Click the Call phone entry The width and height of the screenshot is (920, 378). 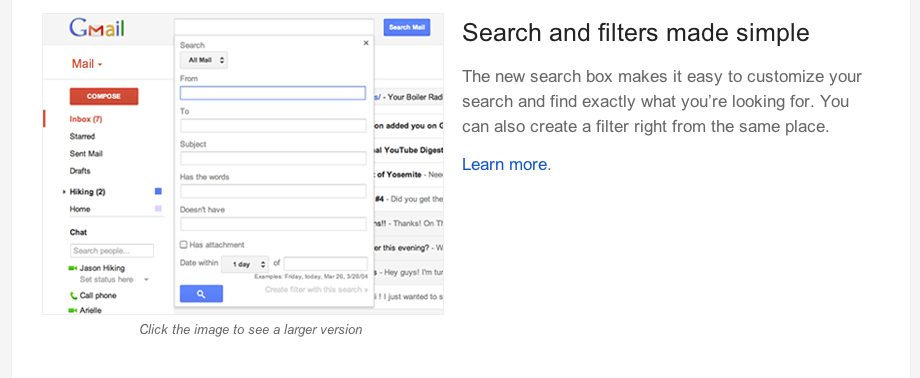pyautogui.click(x=98, y=296)
